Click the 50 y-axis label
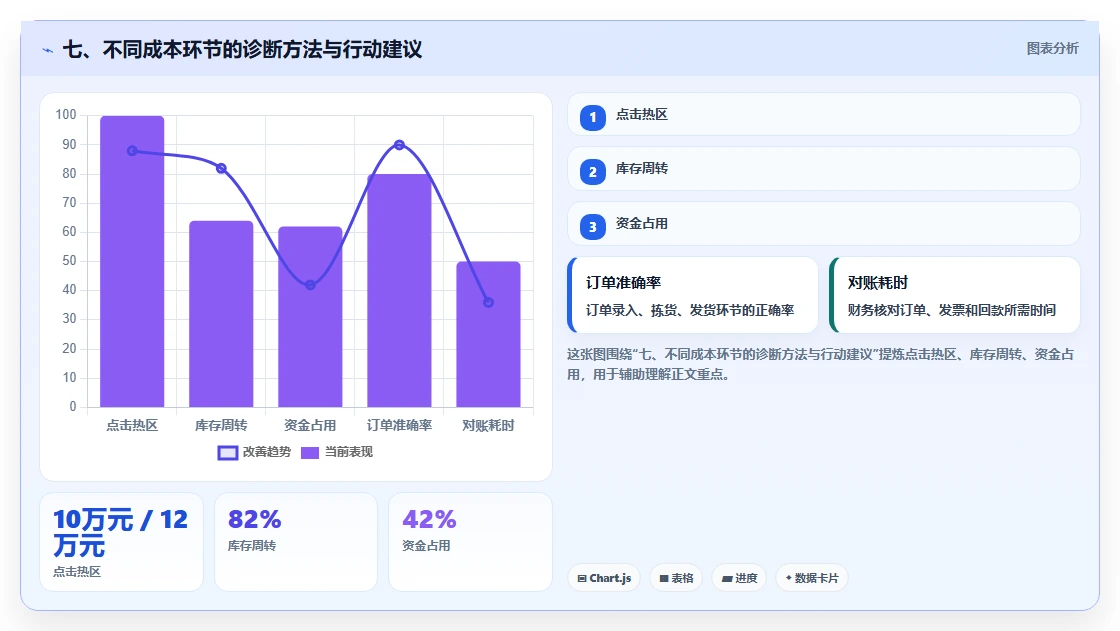Image resolution: width=1120 pixels, height=631 pixels. click(x=69, y=261)
